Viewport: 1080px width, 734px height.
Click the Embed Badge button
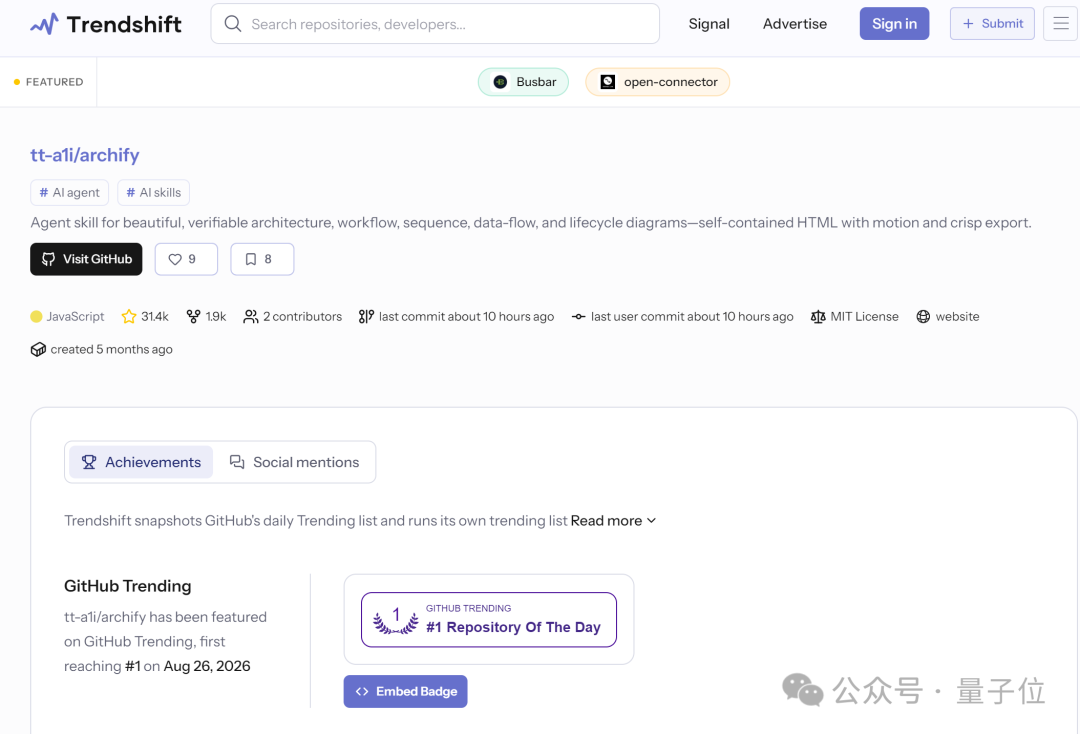pos(406,691)
